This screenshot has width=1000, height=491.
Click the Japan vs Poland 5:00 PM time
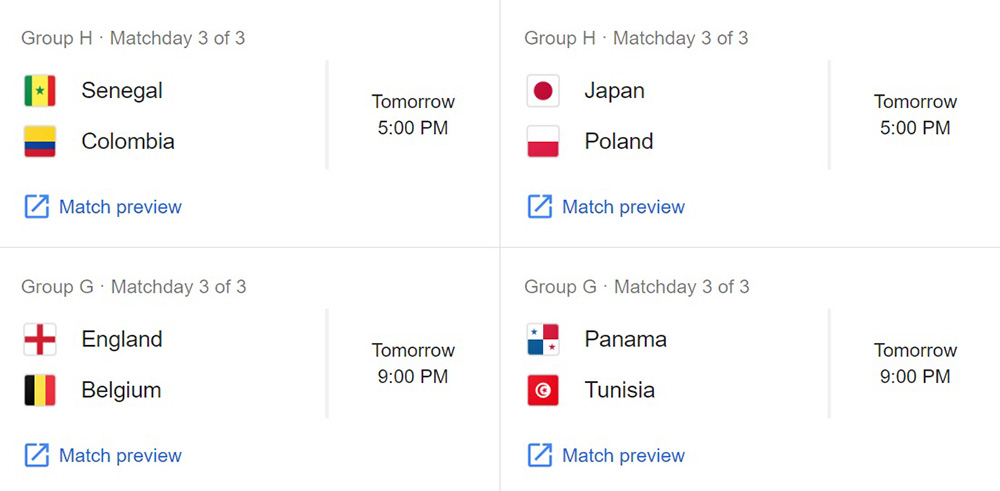point(915,128)
